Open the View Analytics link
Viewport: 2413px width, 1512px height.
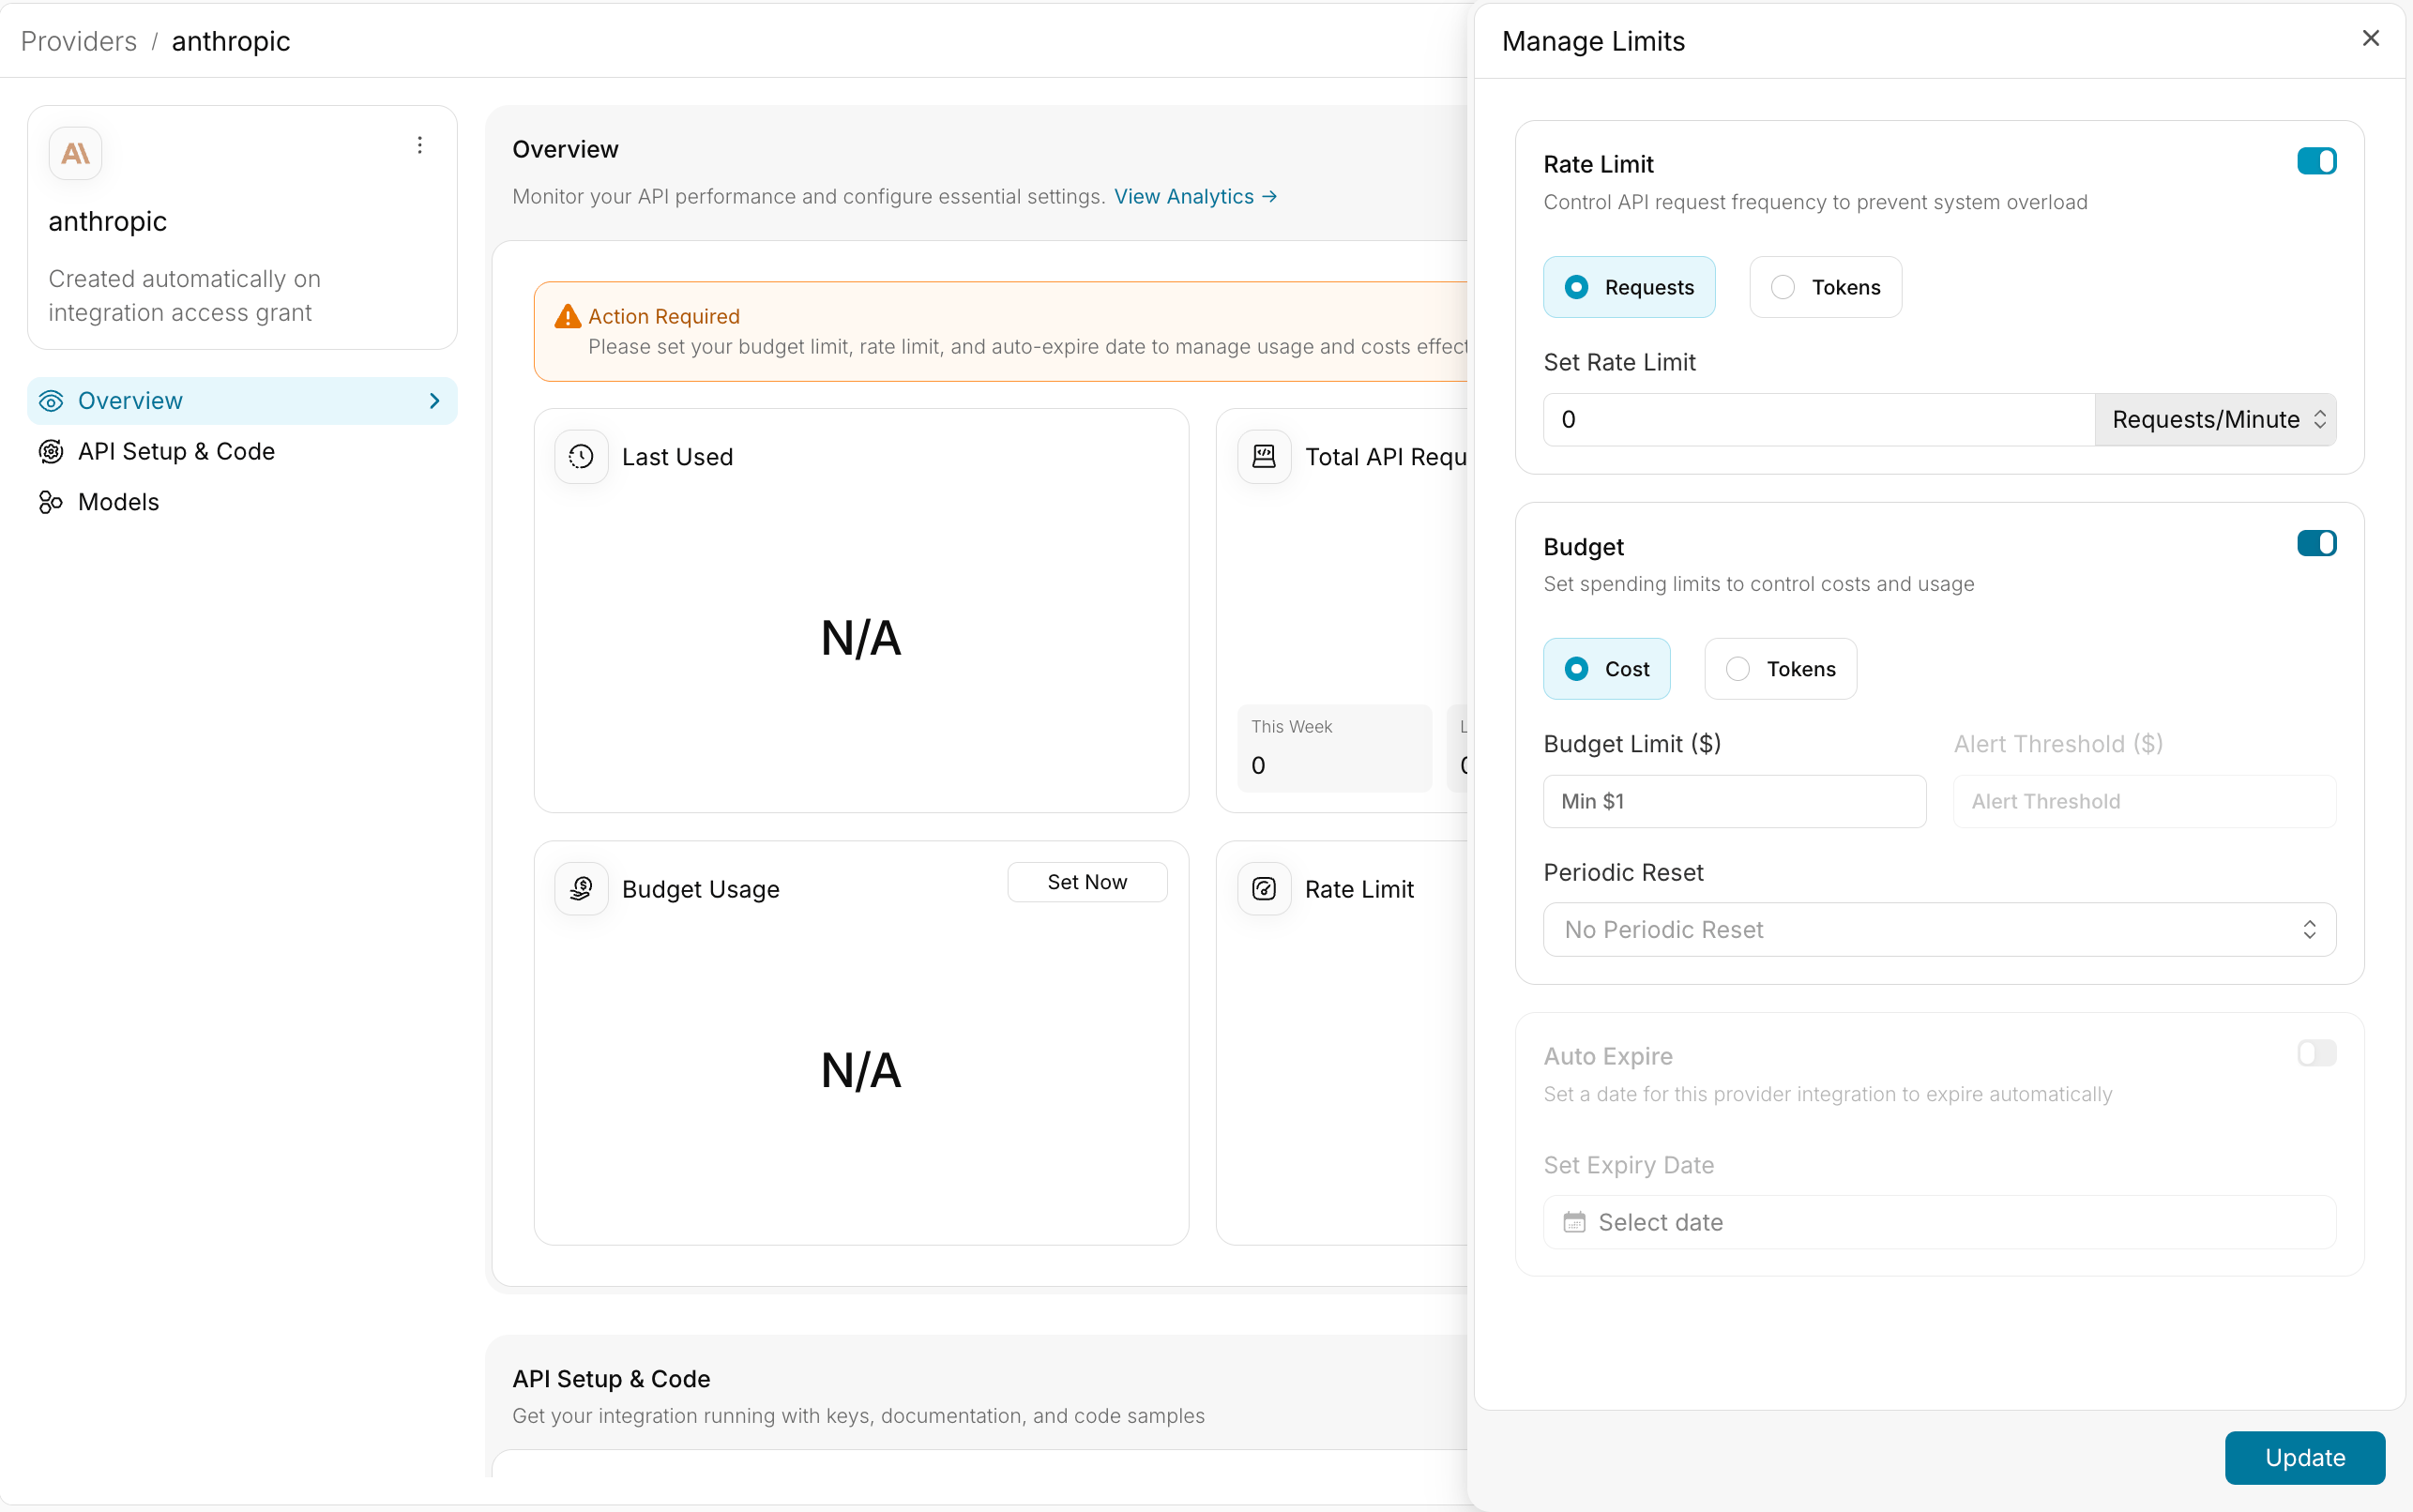pyautogui.click(x=1195, y=196)
